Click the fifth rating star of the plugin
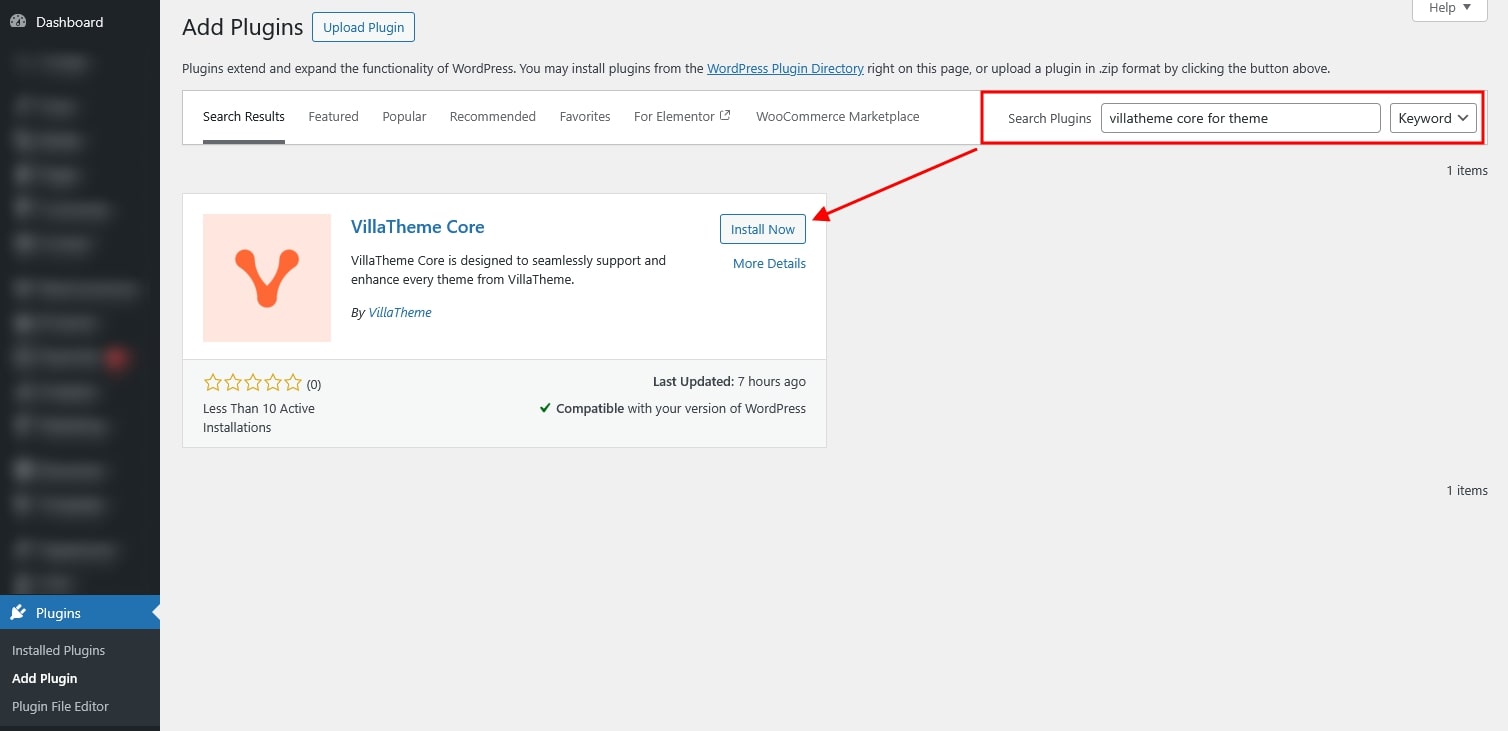 293,383
